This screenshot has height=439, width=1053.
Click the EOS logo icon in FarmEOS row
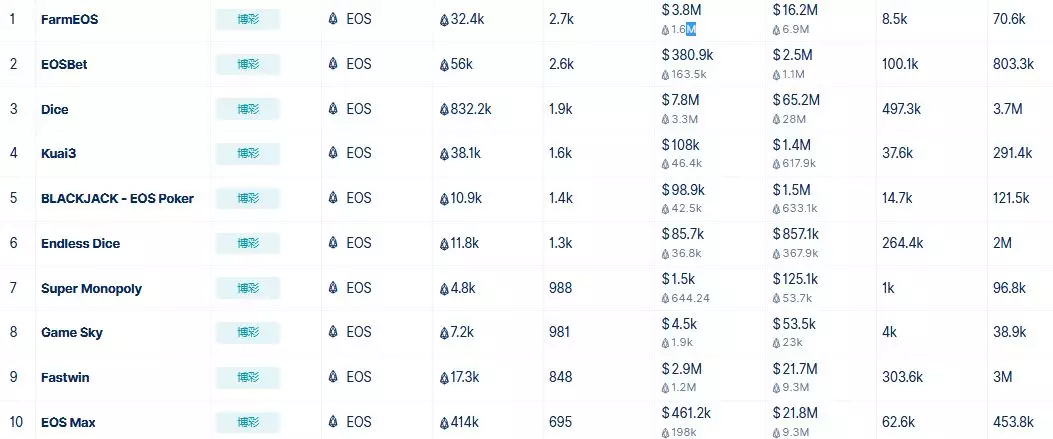333,19
